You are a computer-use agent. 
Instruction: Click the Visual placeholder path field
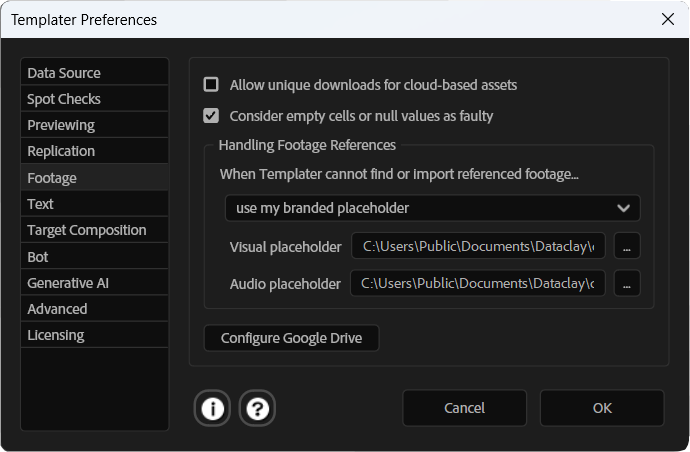[x=478, y=246]
